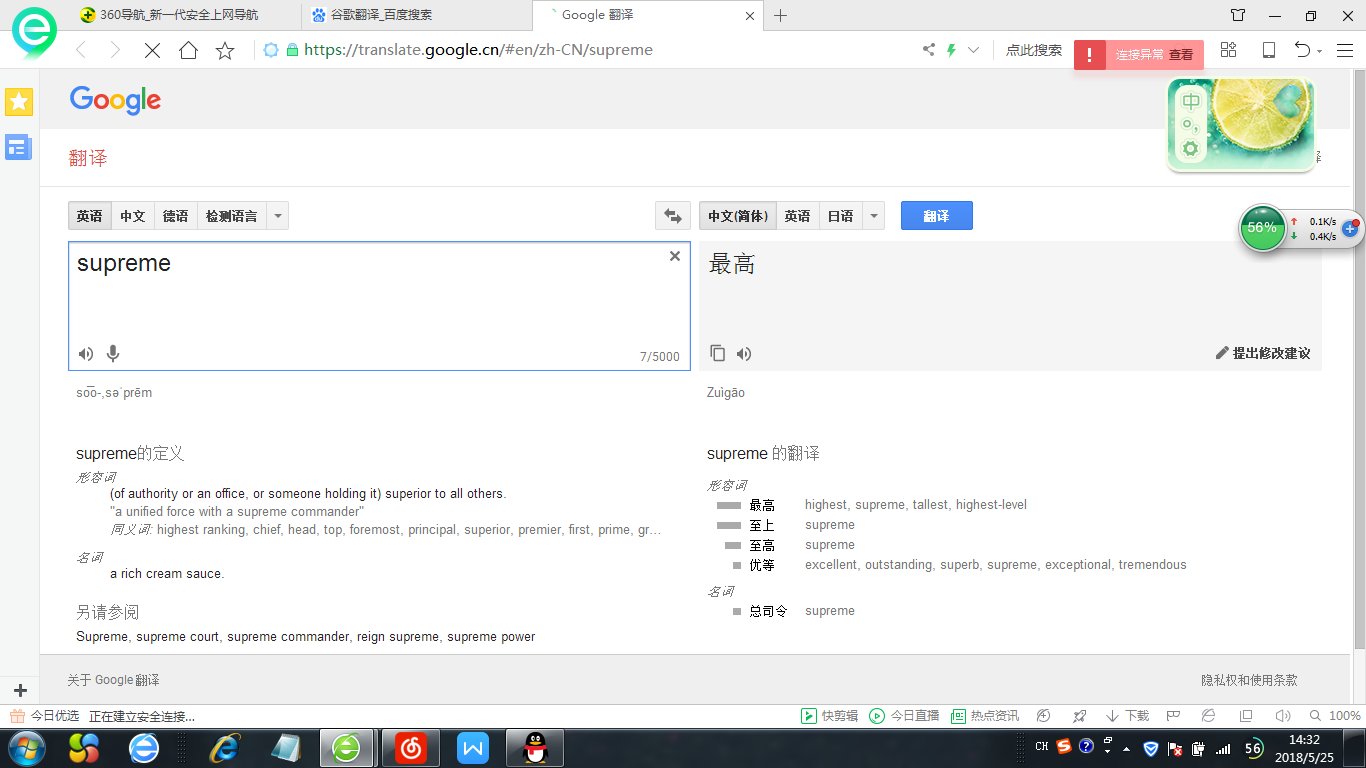Copy the translation using the copy icon

click(x=716, y=353)
